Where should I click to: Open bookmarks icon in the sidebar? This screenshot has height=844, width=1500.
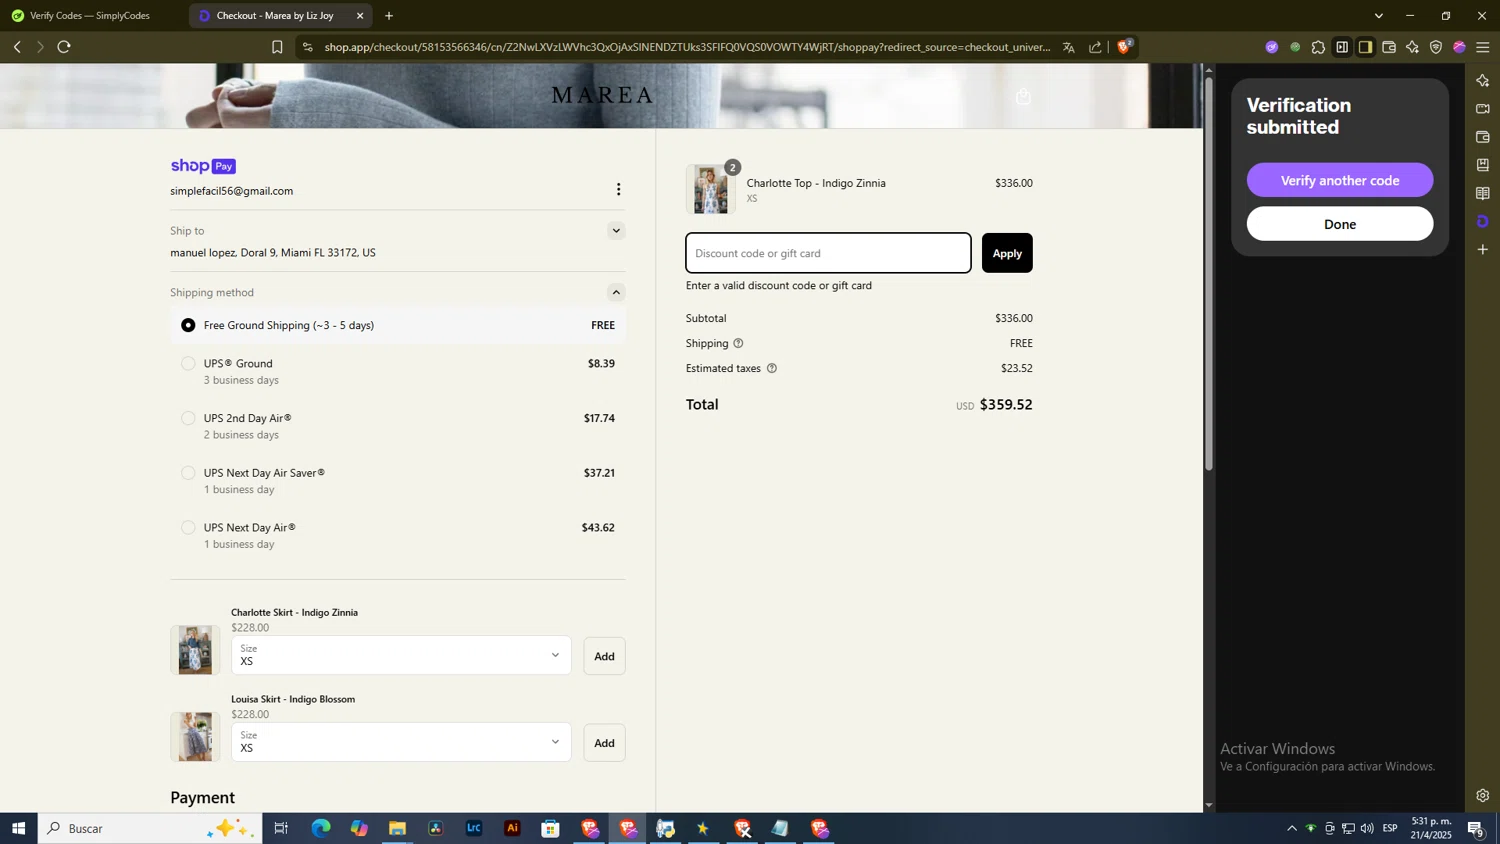1483,164
